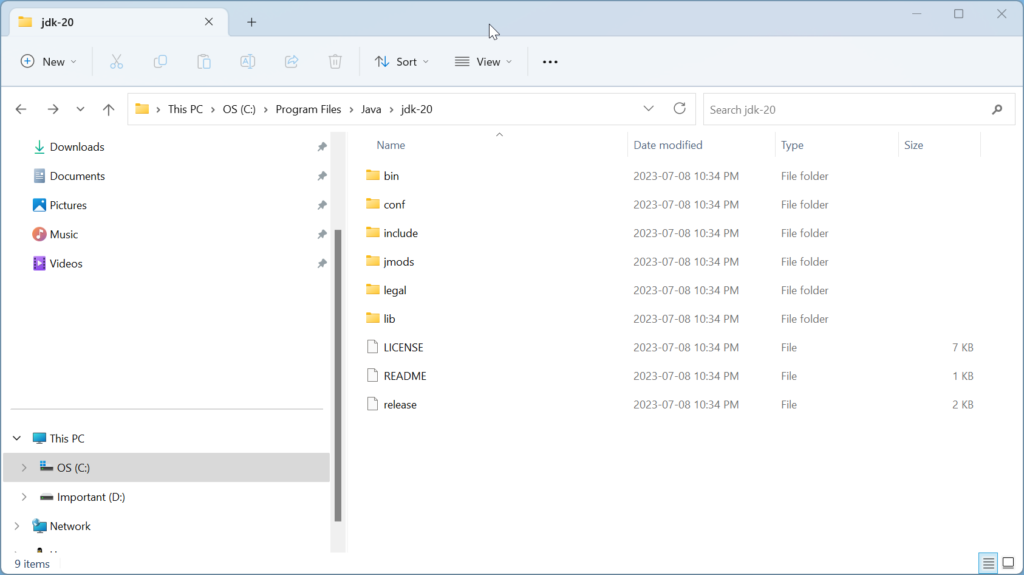Open recent locations chevron dropdown

(x=80, y=109)
